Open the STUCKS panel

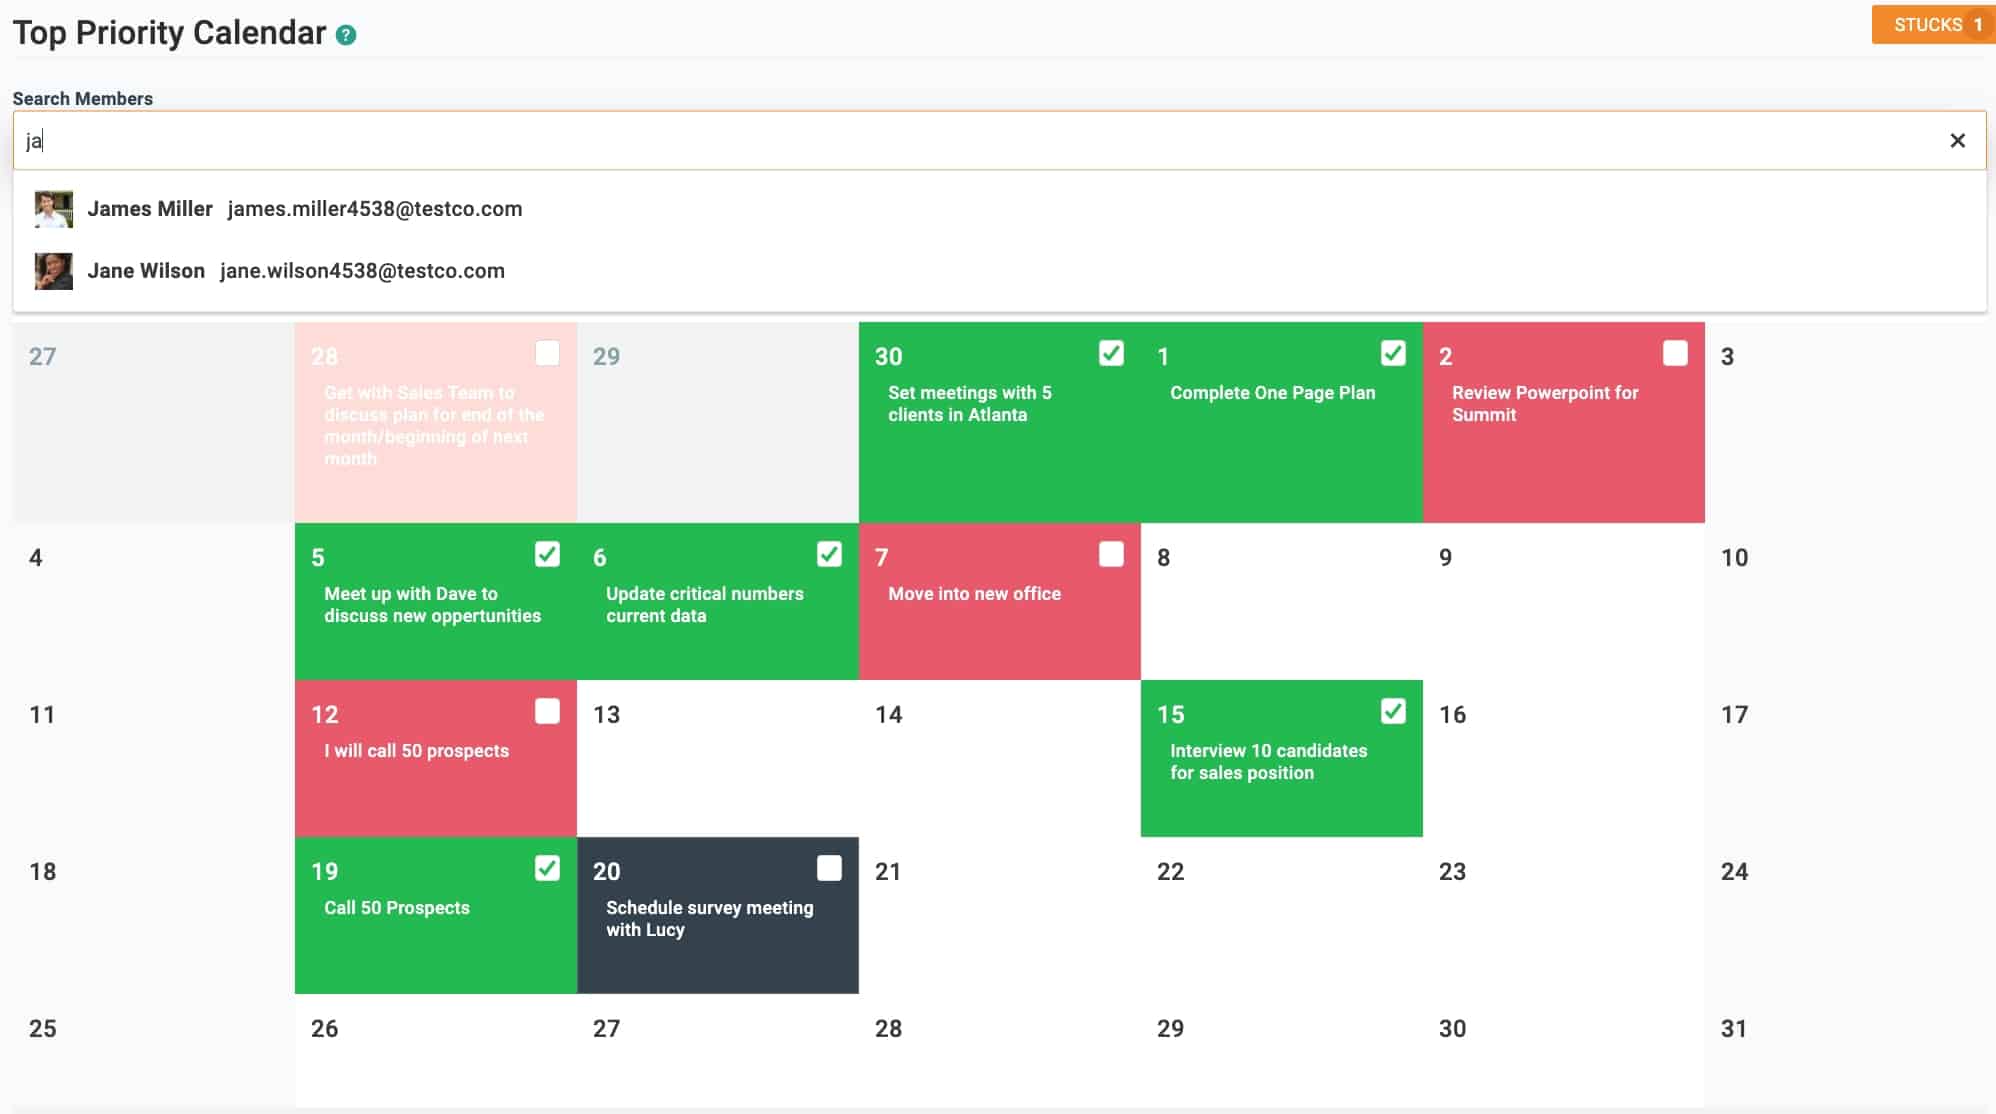pyautogui.click(x=1932, y=24)
